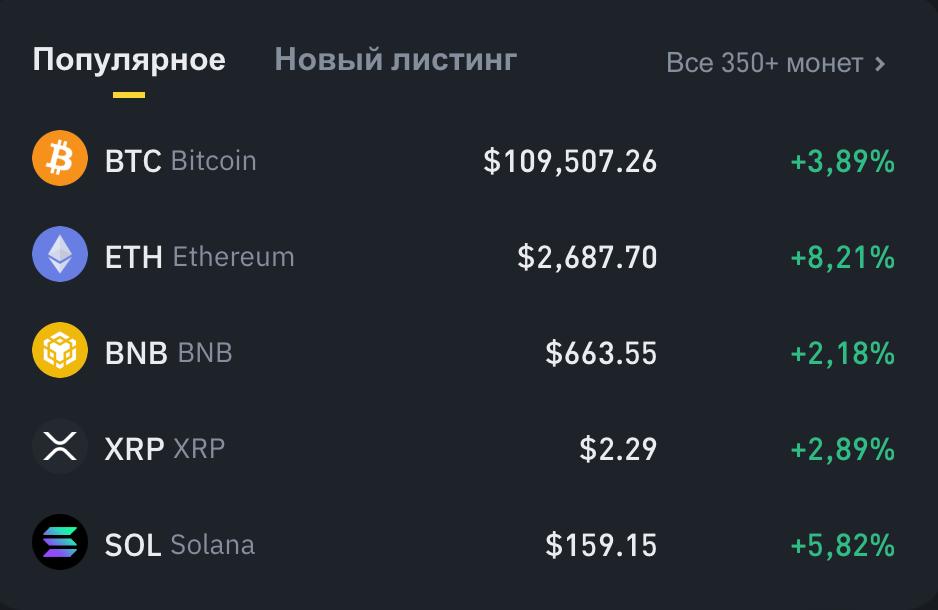Click the XRP black logo icon
Viewport: 938px width, 610px height.
tap(60, 448)
